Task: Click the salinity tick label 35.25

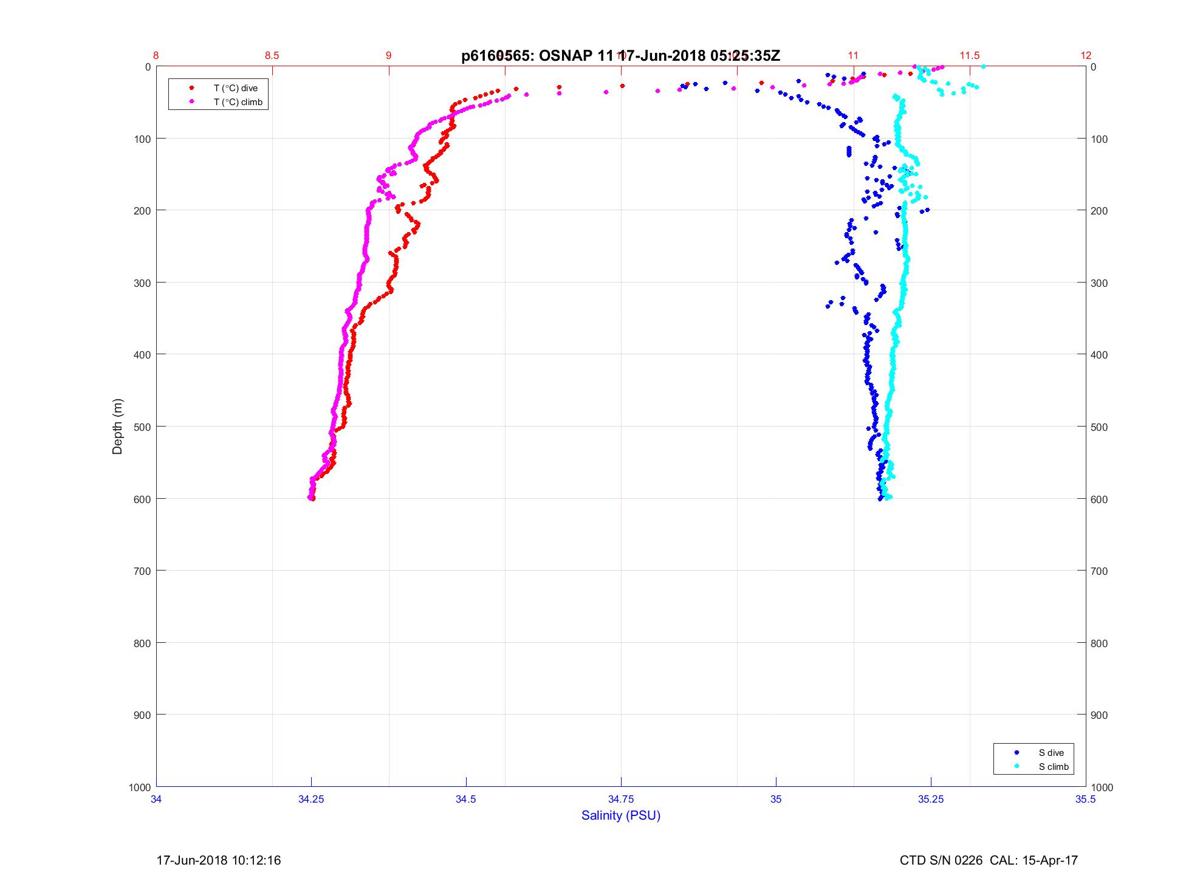Action: point(931,799)
